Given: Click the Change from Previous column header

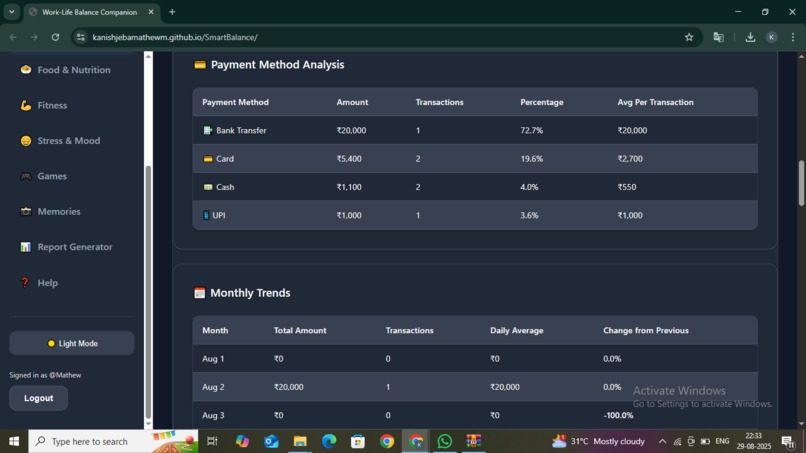Looking at the screenshot, I should tap(646, 330).
